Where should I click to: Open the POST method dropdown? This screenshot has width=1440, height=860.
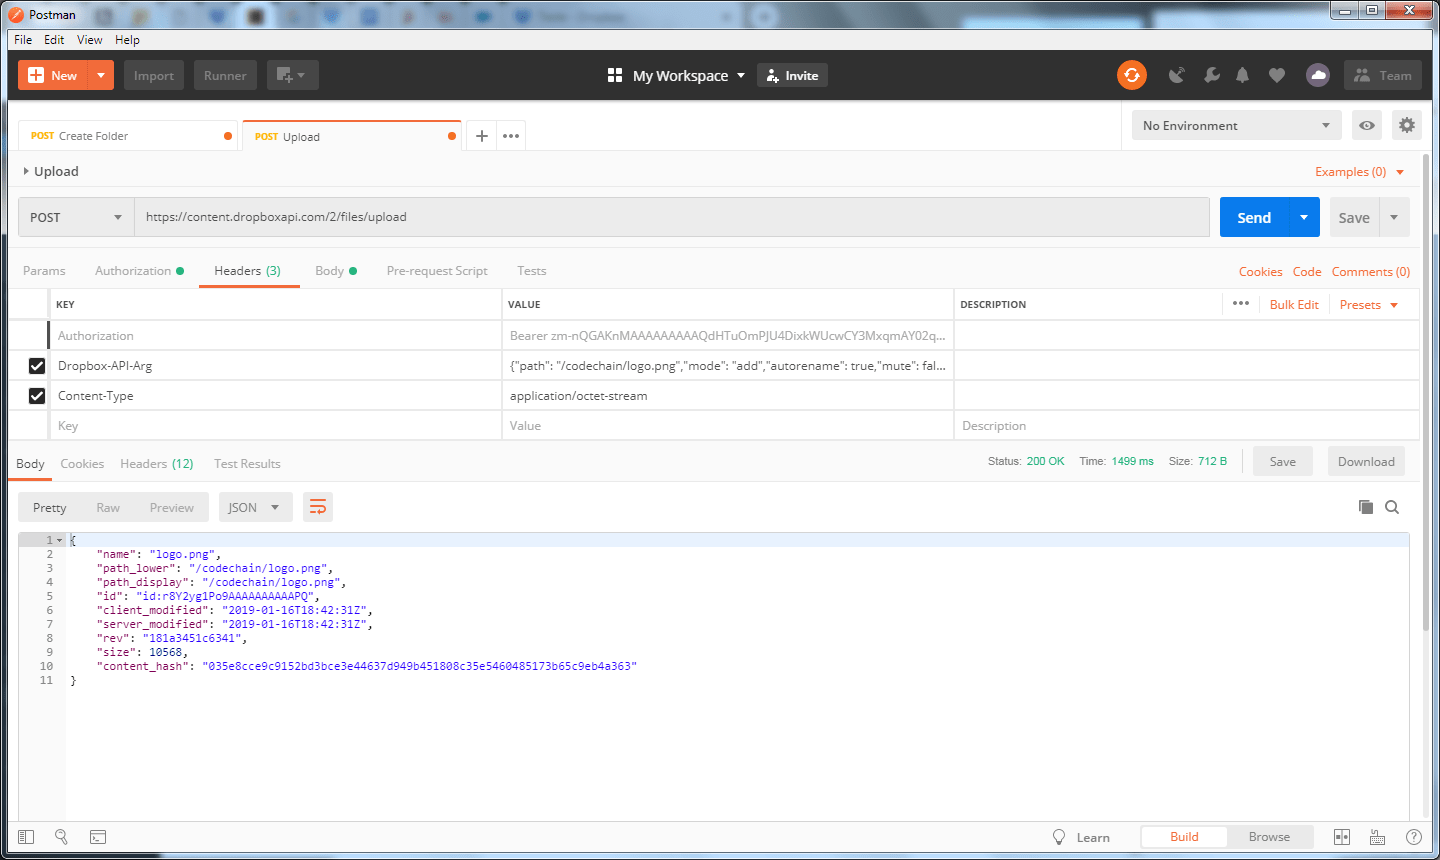pyautogui.click(x=76, y=217)
